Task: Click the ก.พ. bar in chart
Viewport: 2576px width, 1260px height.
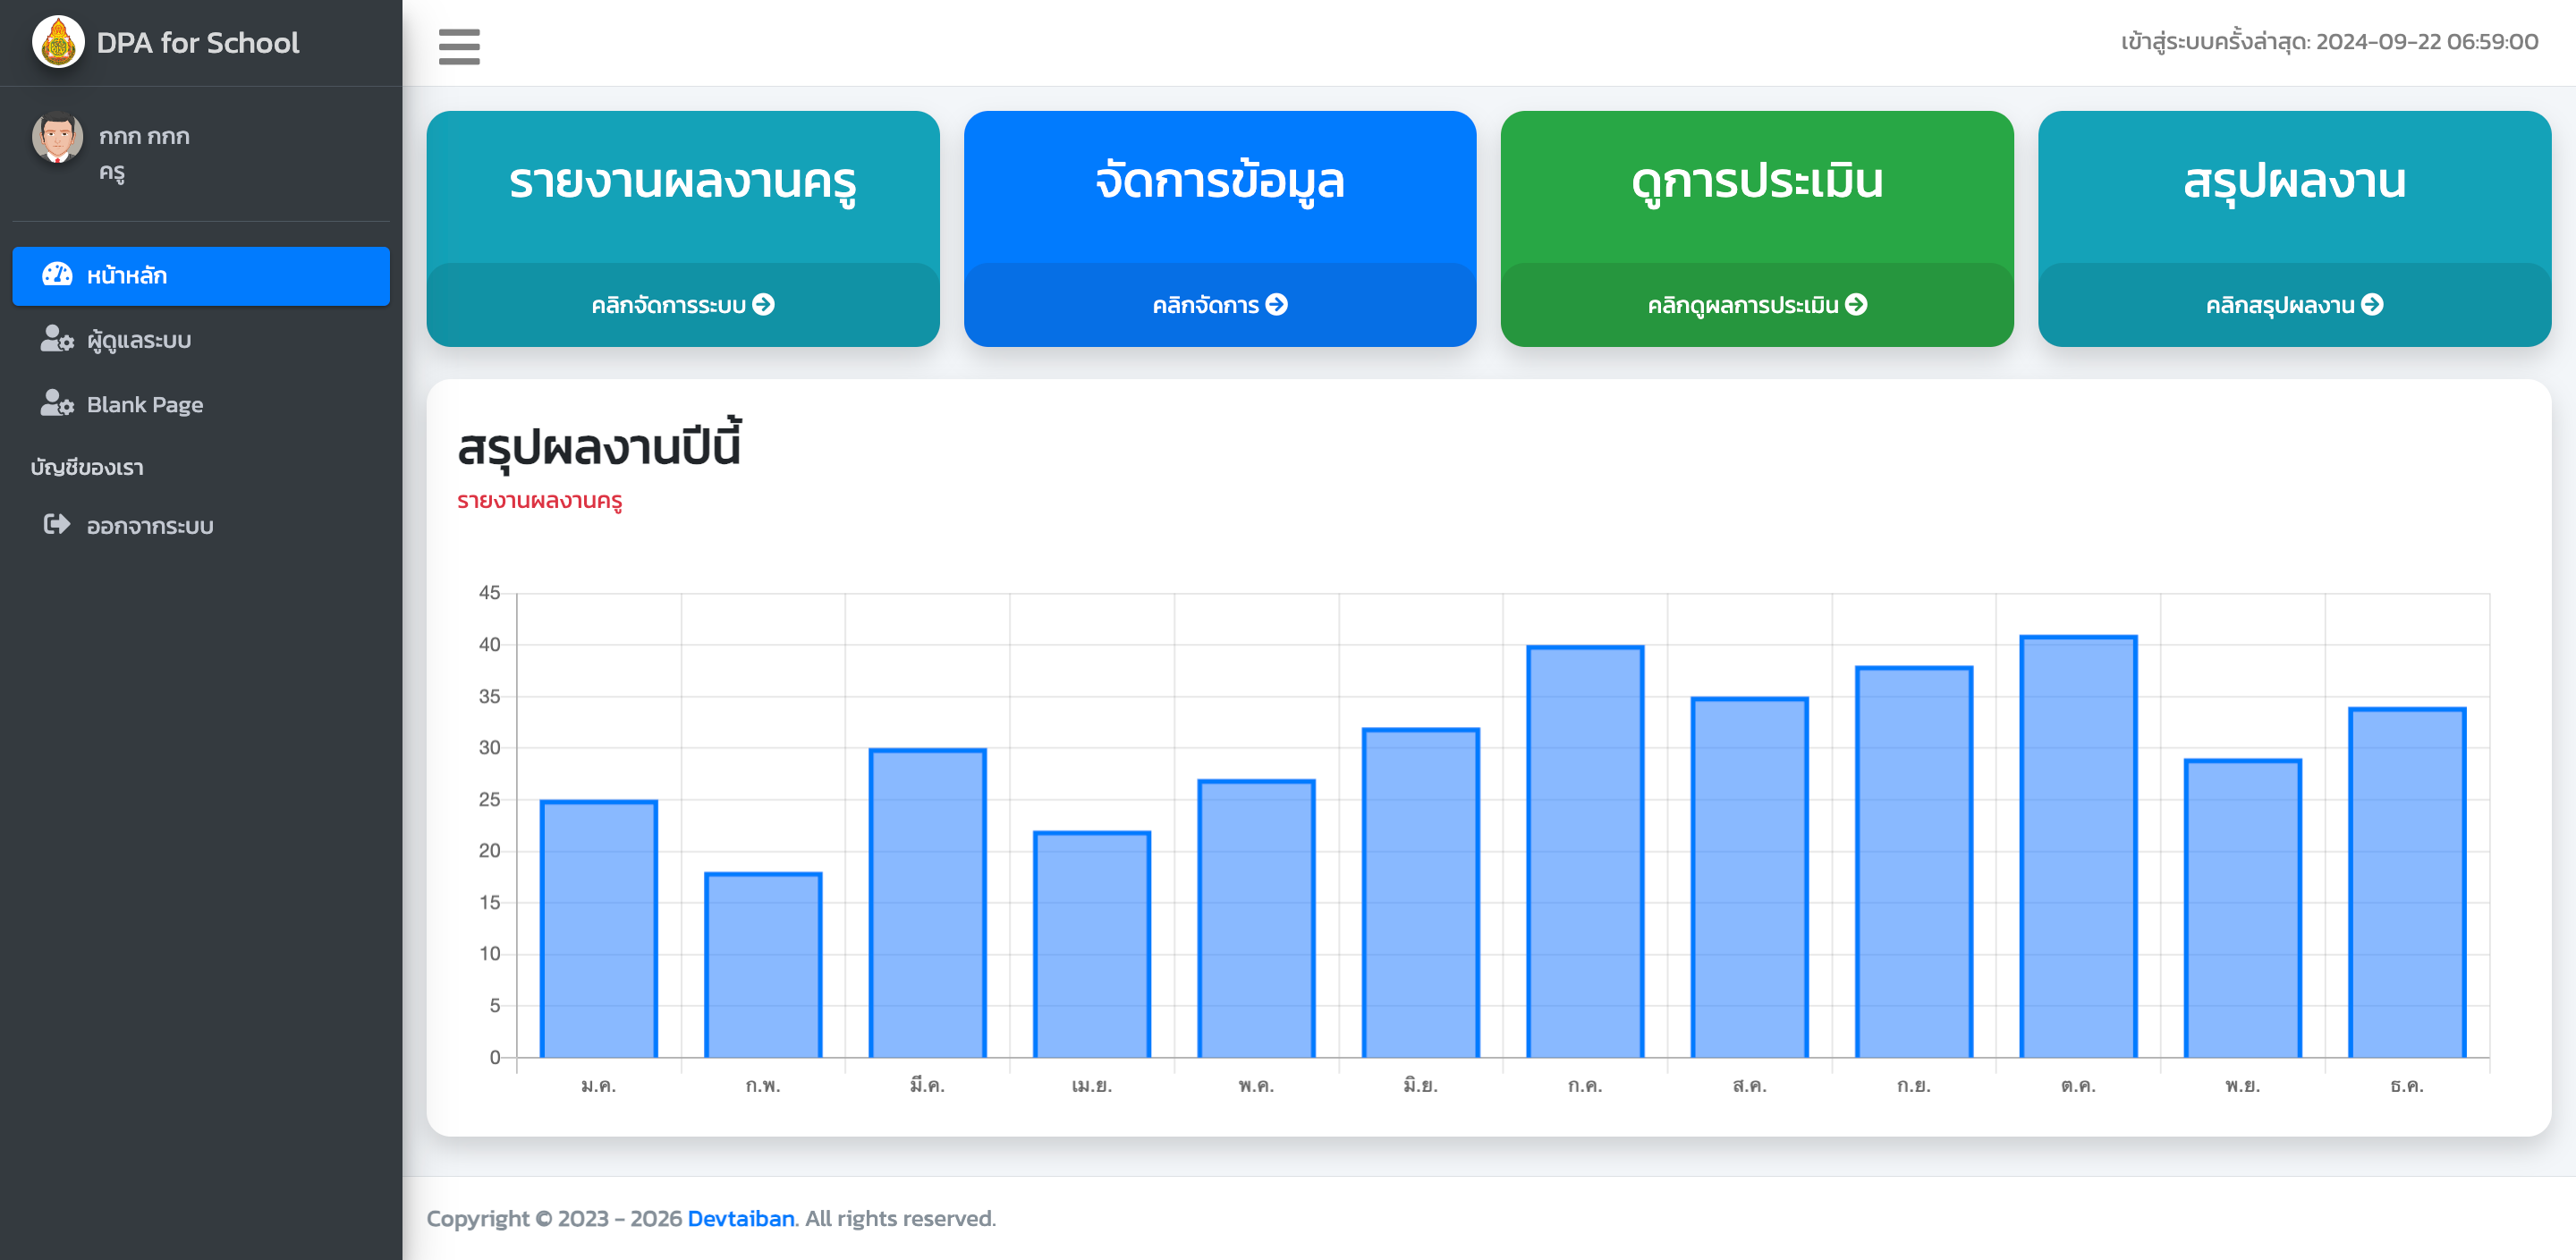Action: (x=763, y=965)
